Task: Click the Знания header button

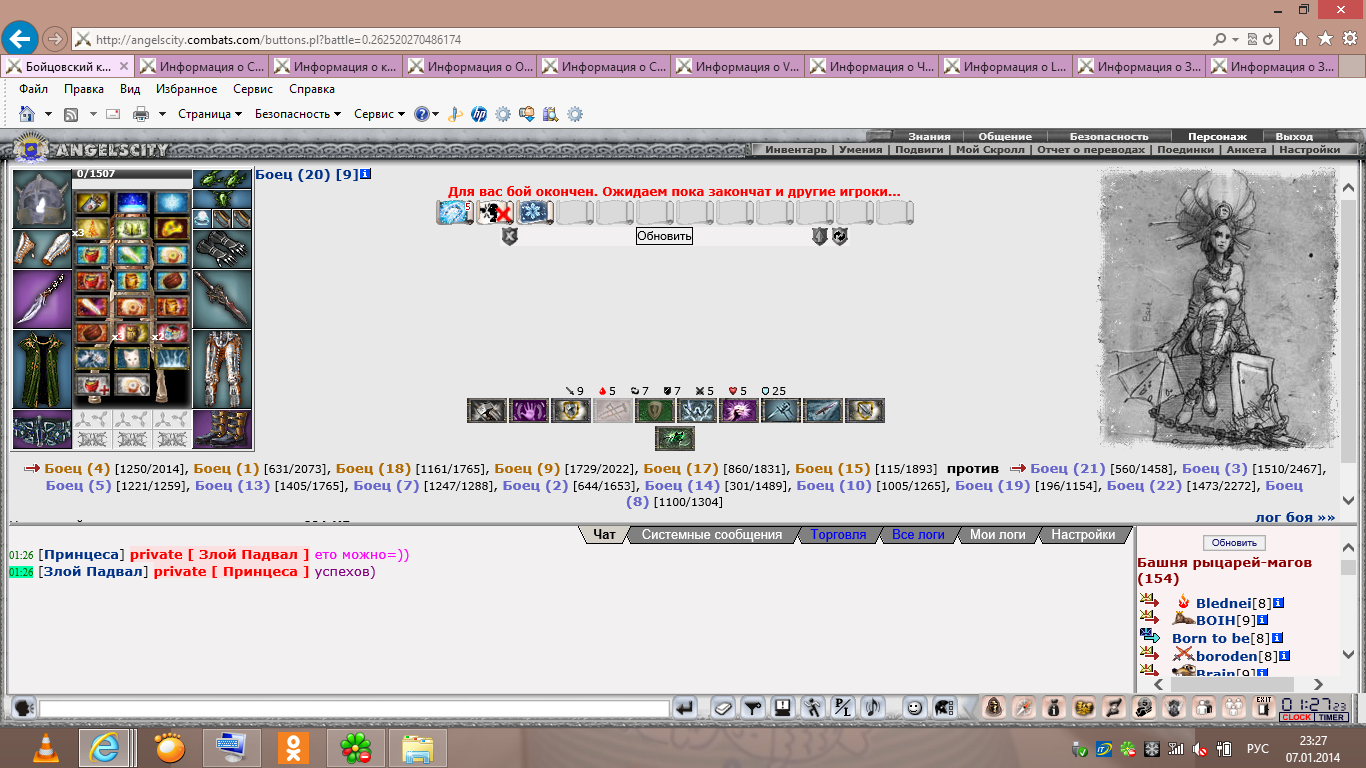Action: click(x=929, y=136)
